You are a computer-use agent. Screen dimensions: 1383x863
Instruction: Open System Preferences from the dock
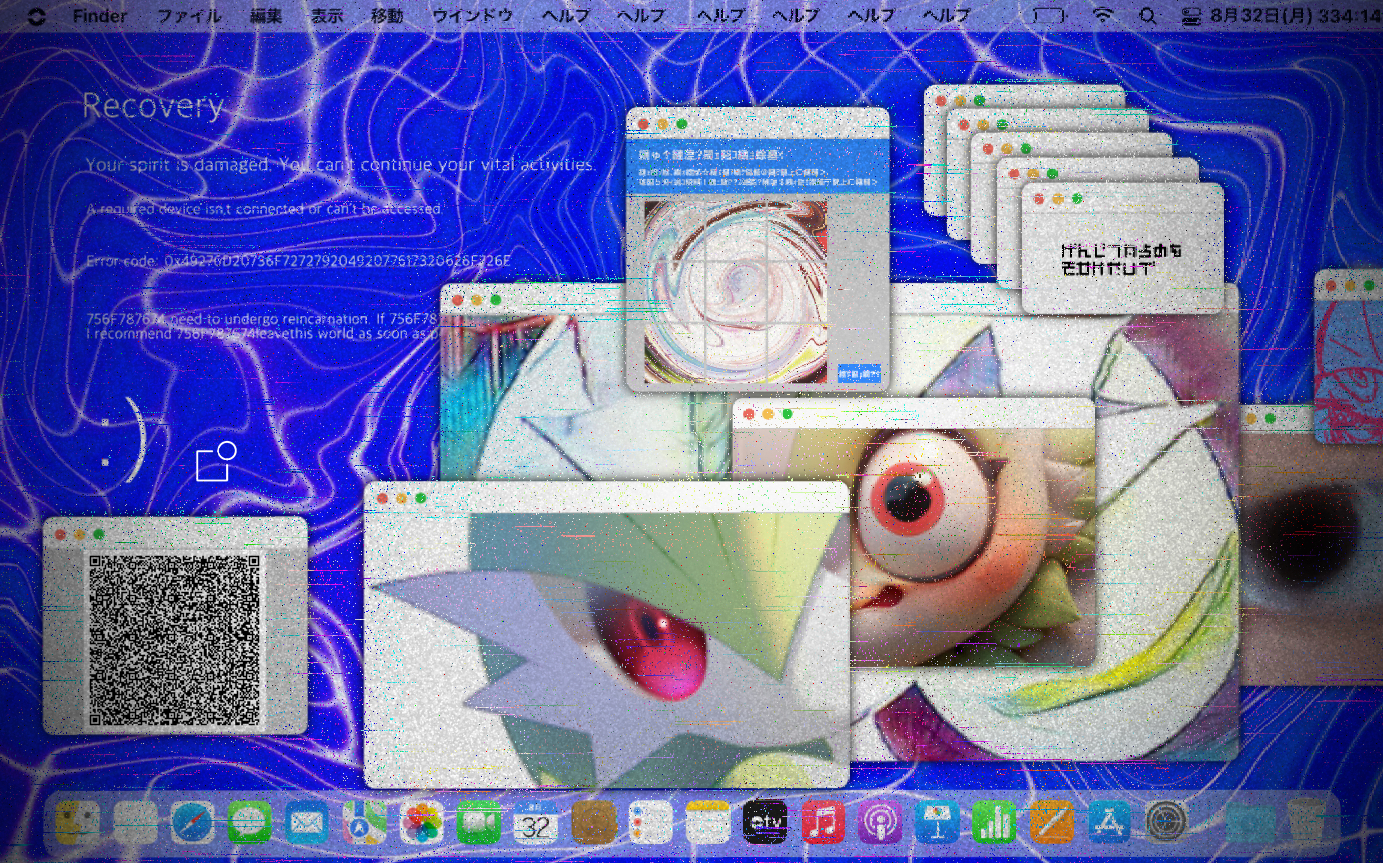[1166, 822]
